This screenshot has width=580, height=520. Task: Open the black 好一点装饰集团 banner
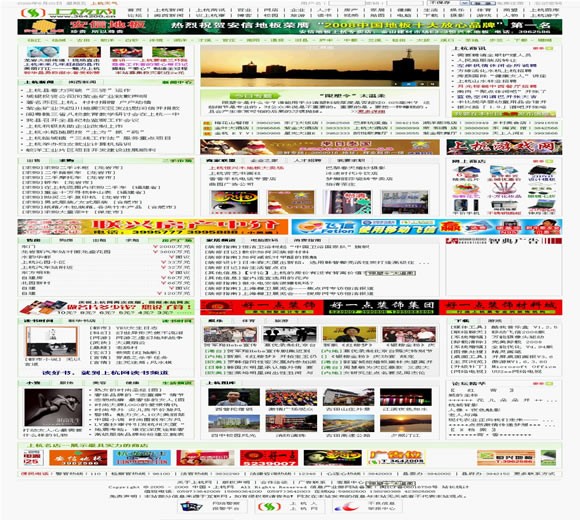pos(381,307)
